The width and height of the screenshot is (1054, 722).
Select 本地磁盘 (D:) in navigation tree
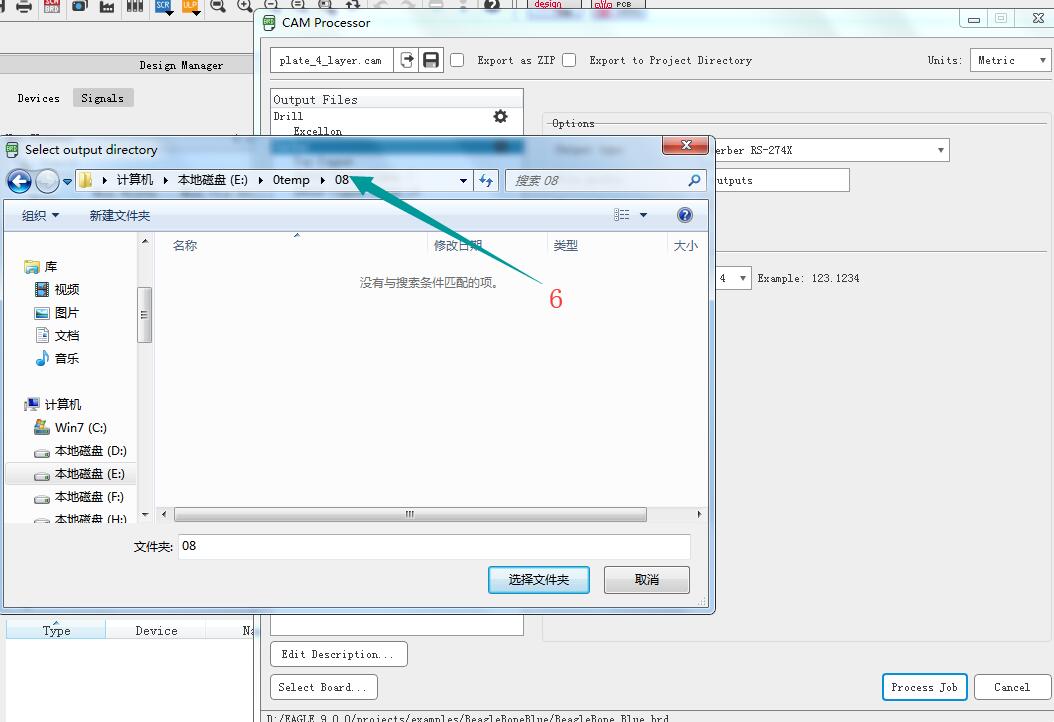coord(90,451)
